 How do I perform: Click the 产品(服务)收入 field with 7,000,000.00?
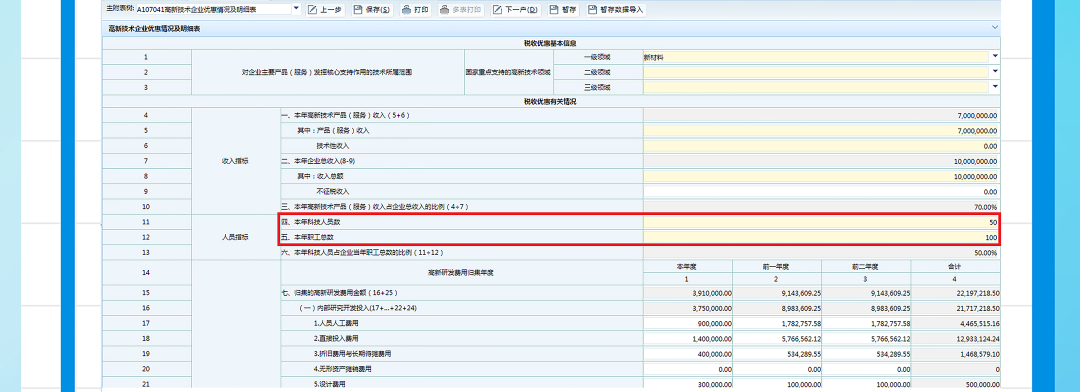[x=822, y=130]
